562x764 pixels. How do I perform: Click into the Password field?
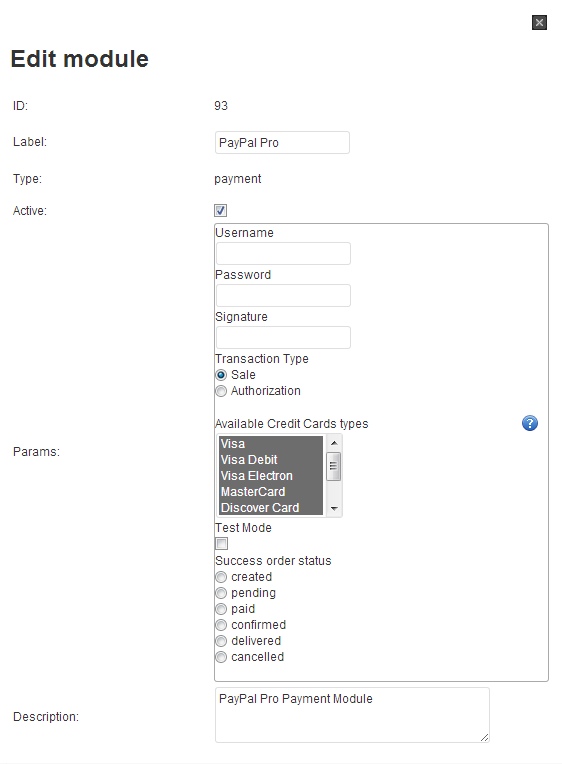tap(283, 295)
